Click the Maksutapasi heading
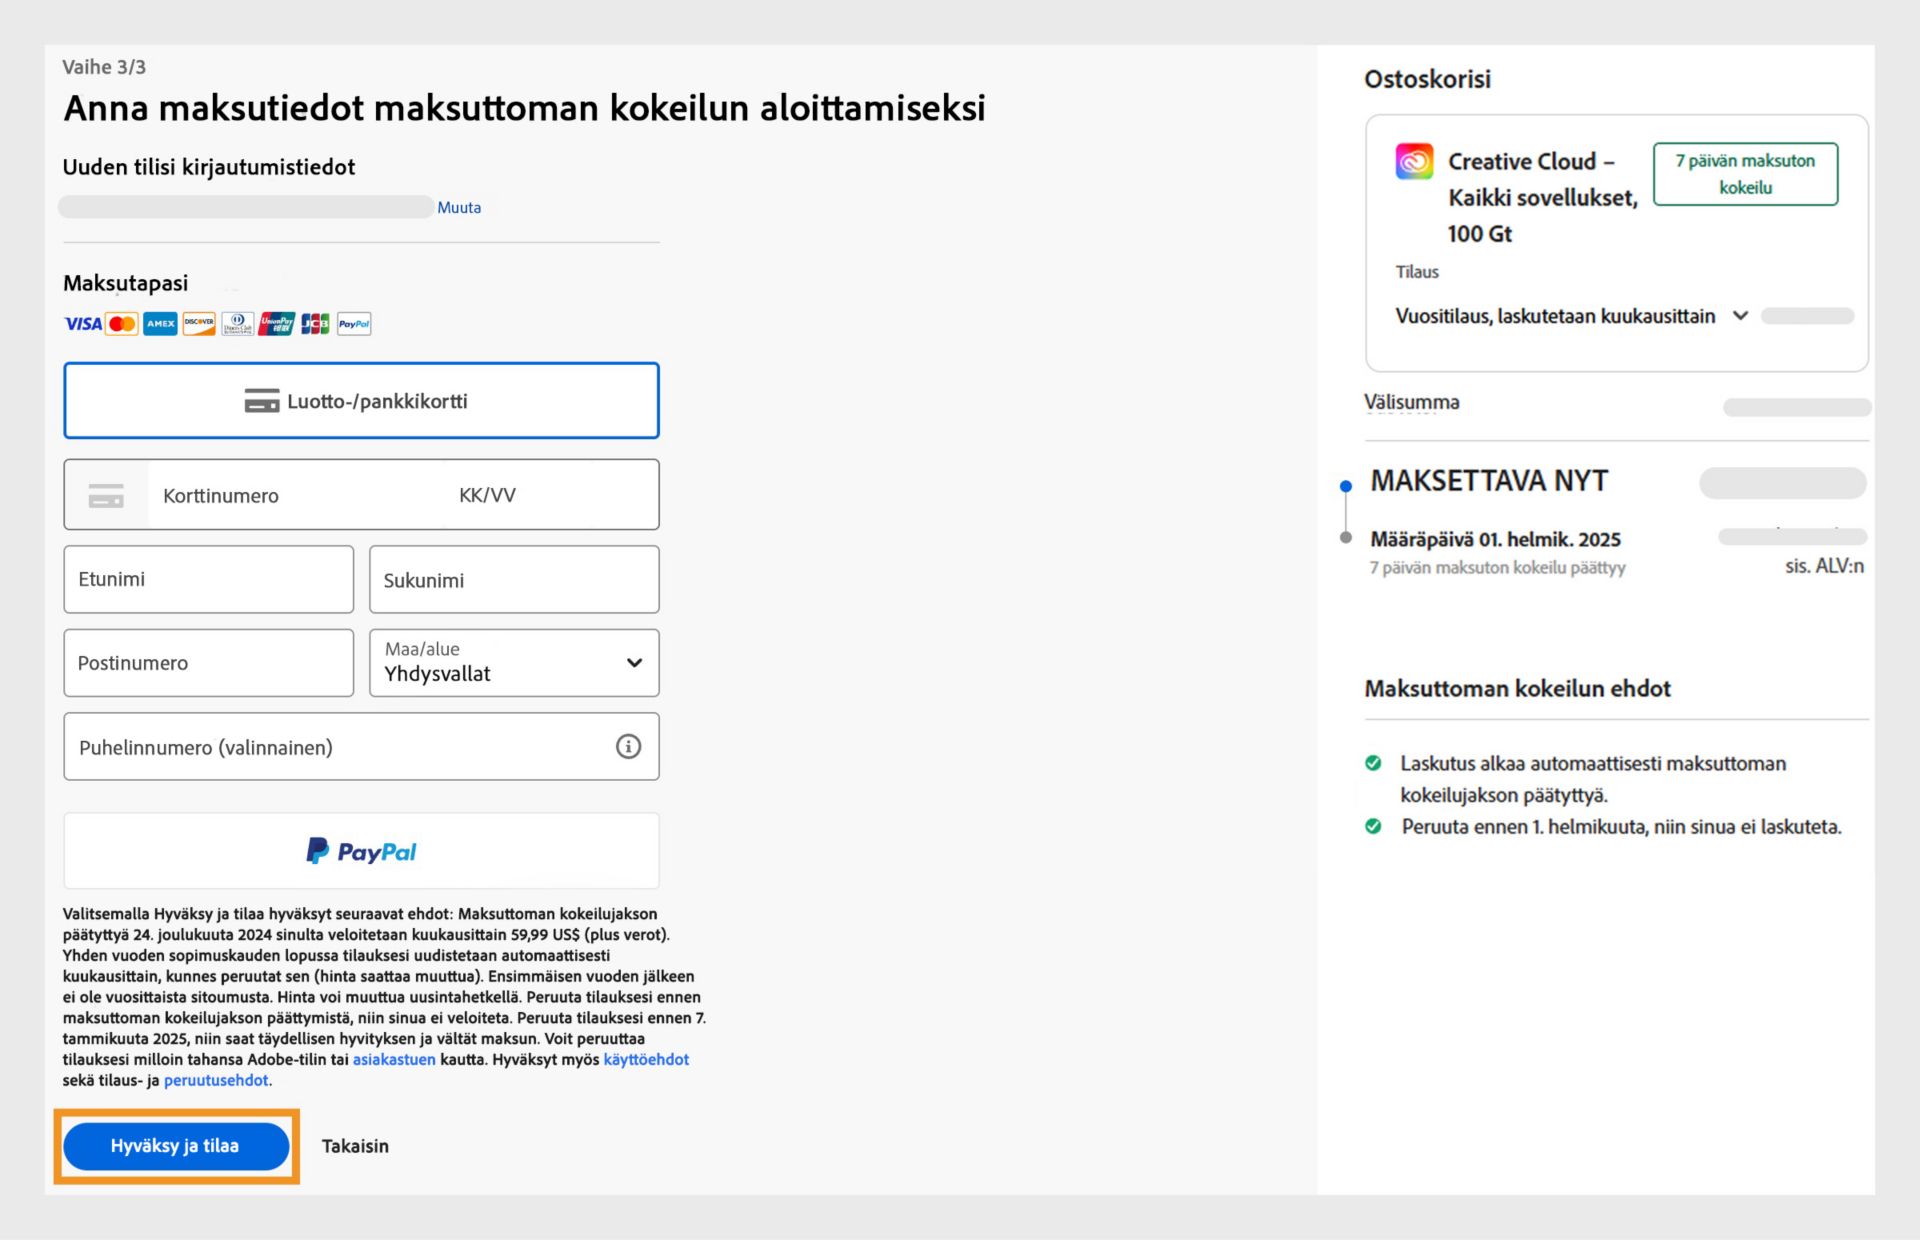This screenshot has height=1240, width=1920. click(125, 283)
